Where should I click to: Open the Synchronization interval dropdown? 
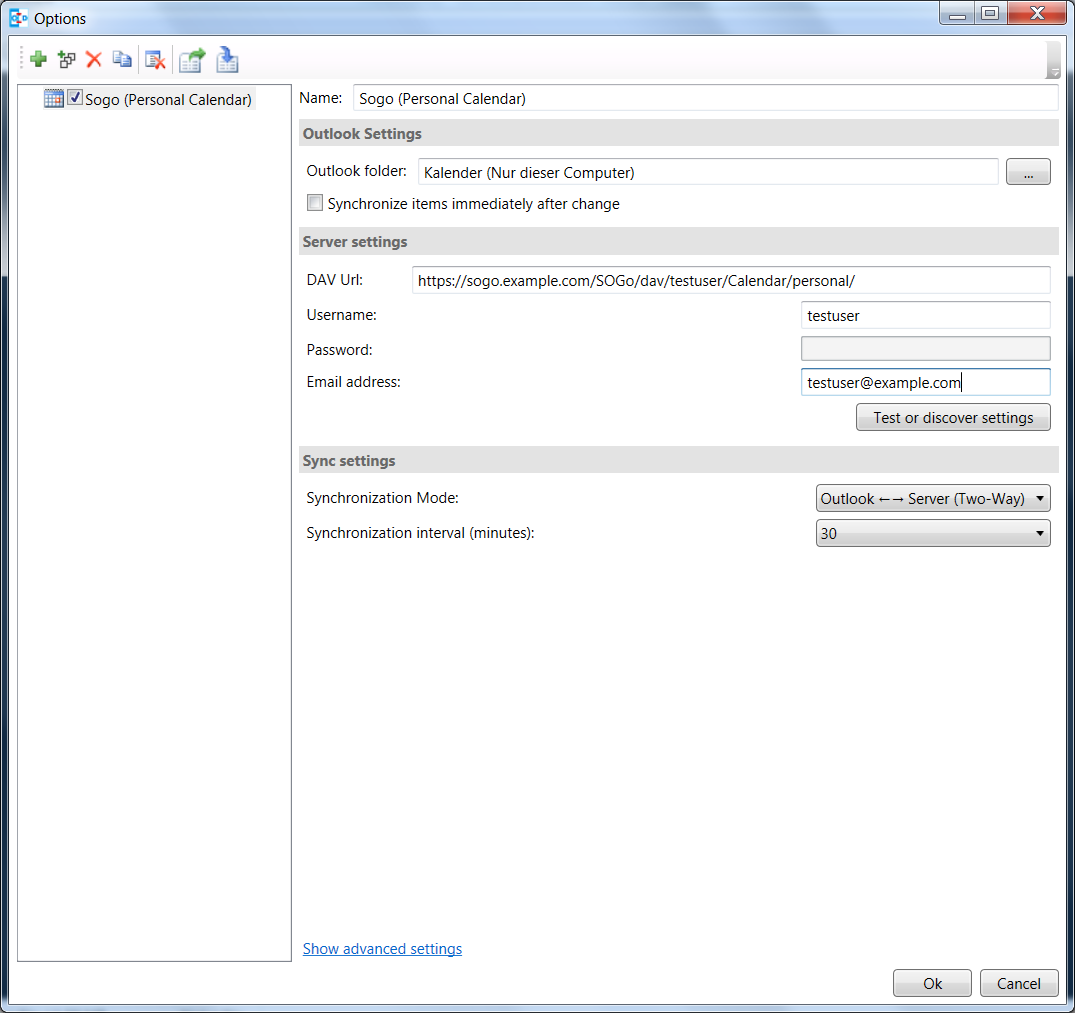pos(933,533)
